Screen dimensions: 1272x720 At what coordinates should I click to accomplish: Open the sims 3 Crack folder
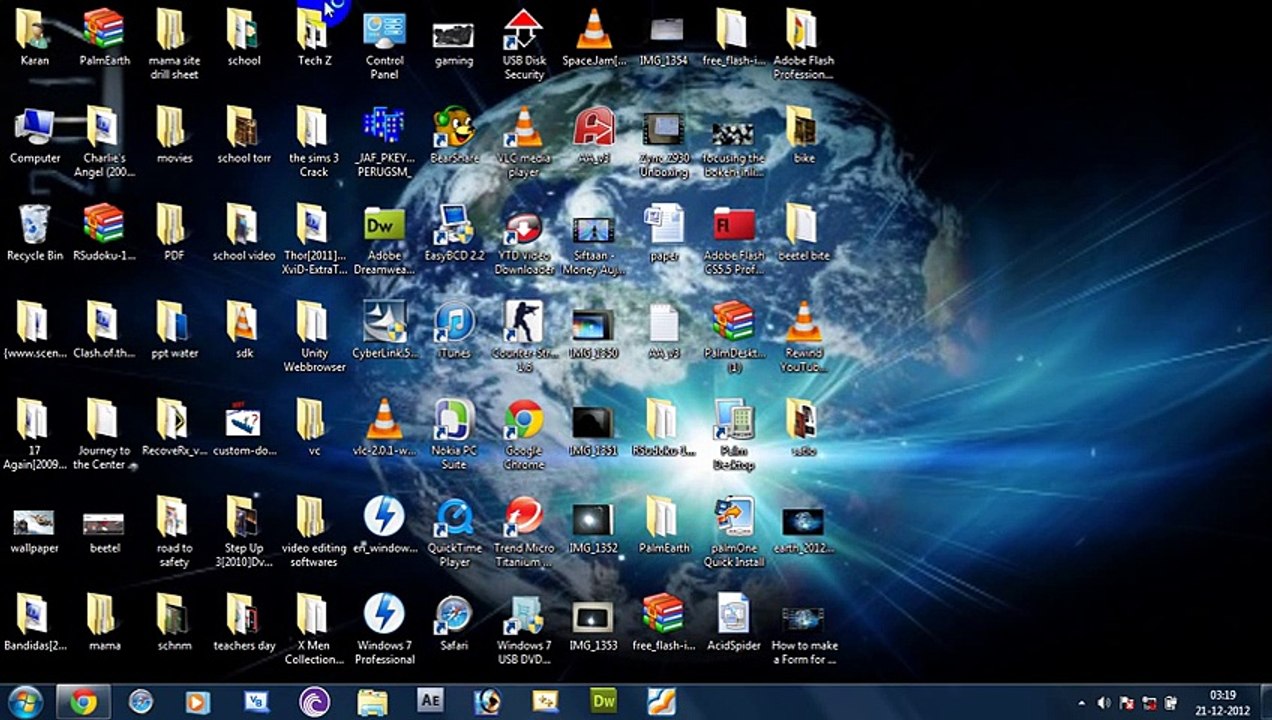(x=313, y=143)
